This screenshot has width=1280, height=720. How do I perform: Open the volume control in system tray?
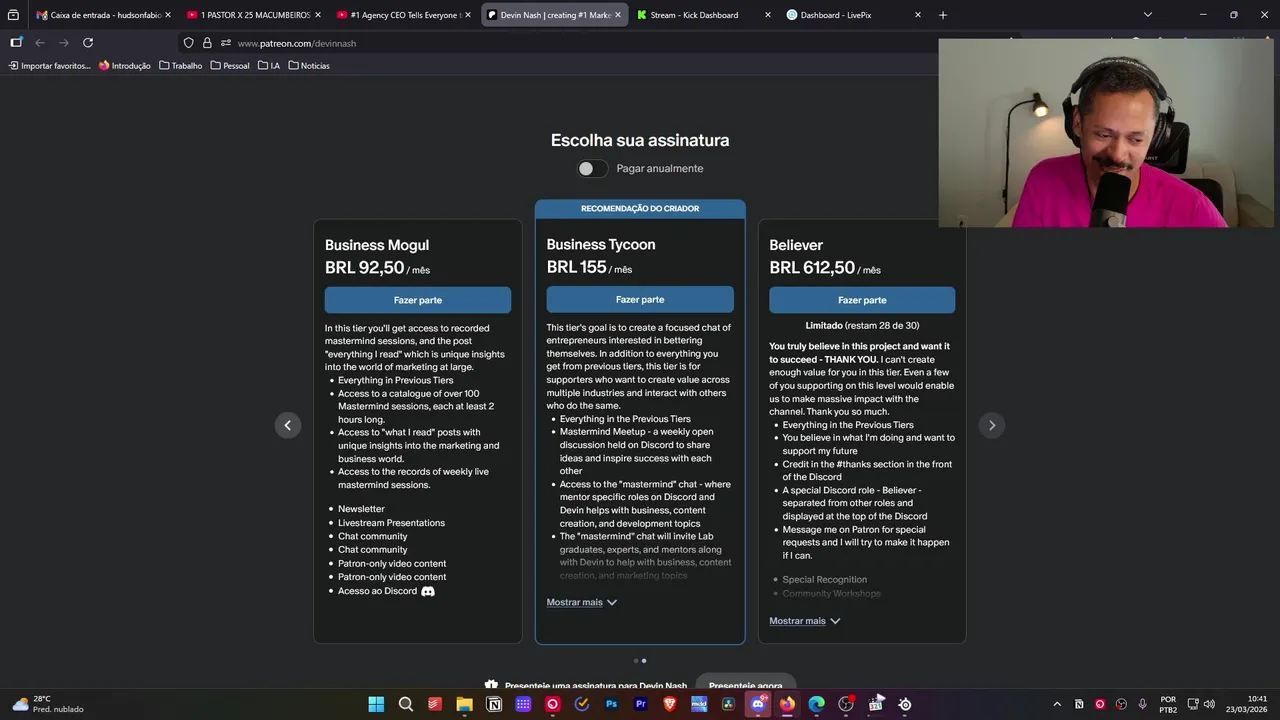(x=1209, y=704)
